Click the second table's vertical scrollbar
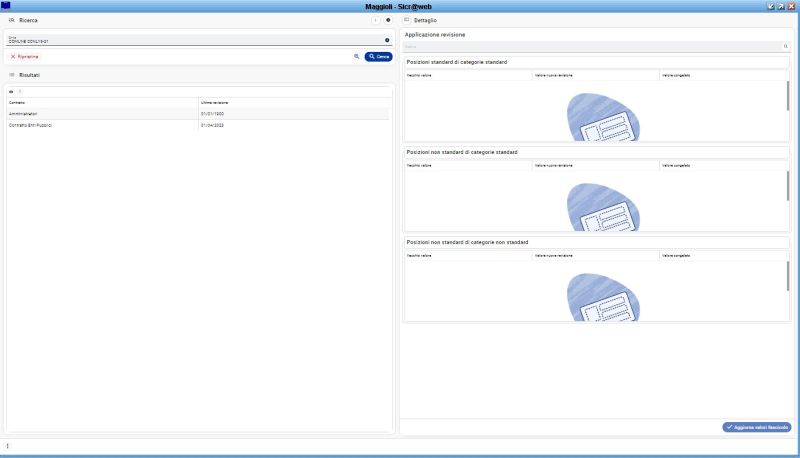 point(788,186)
